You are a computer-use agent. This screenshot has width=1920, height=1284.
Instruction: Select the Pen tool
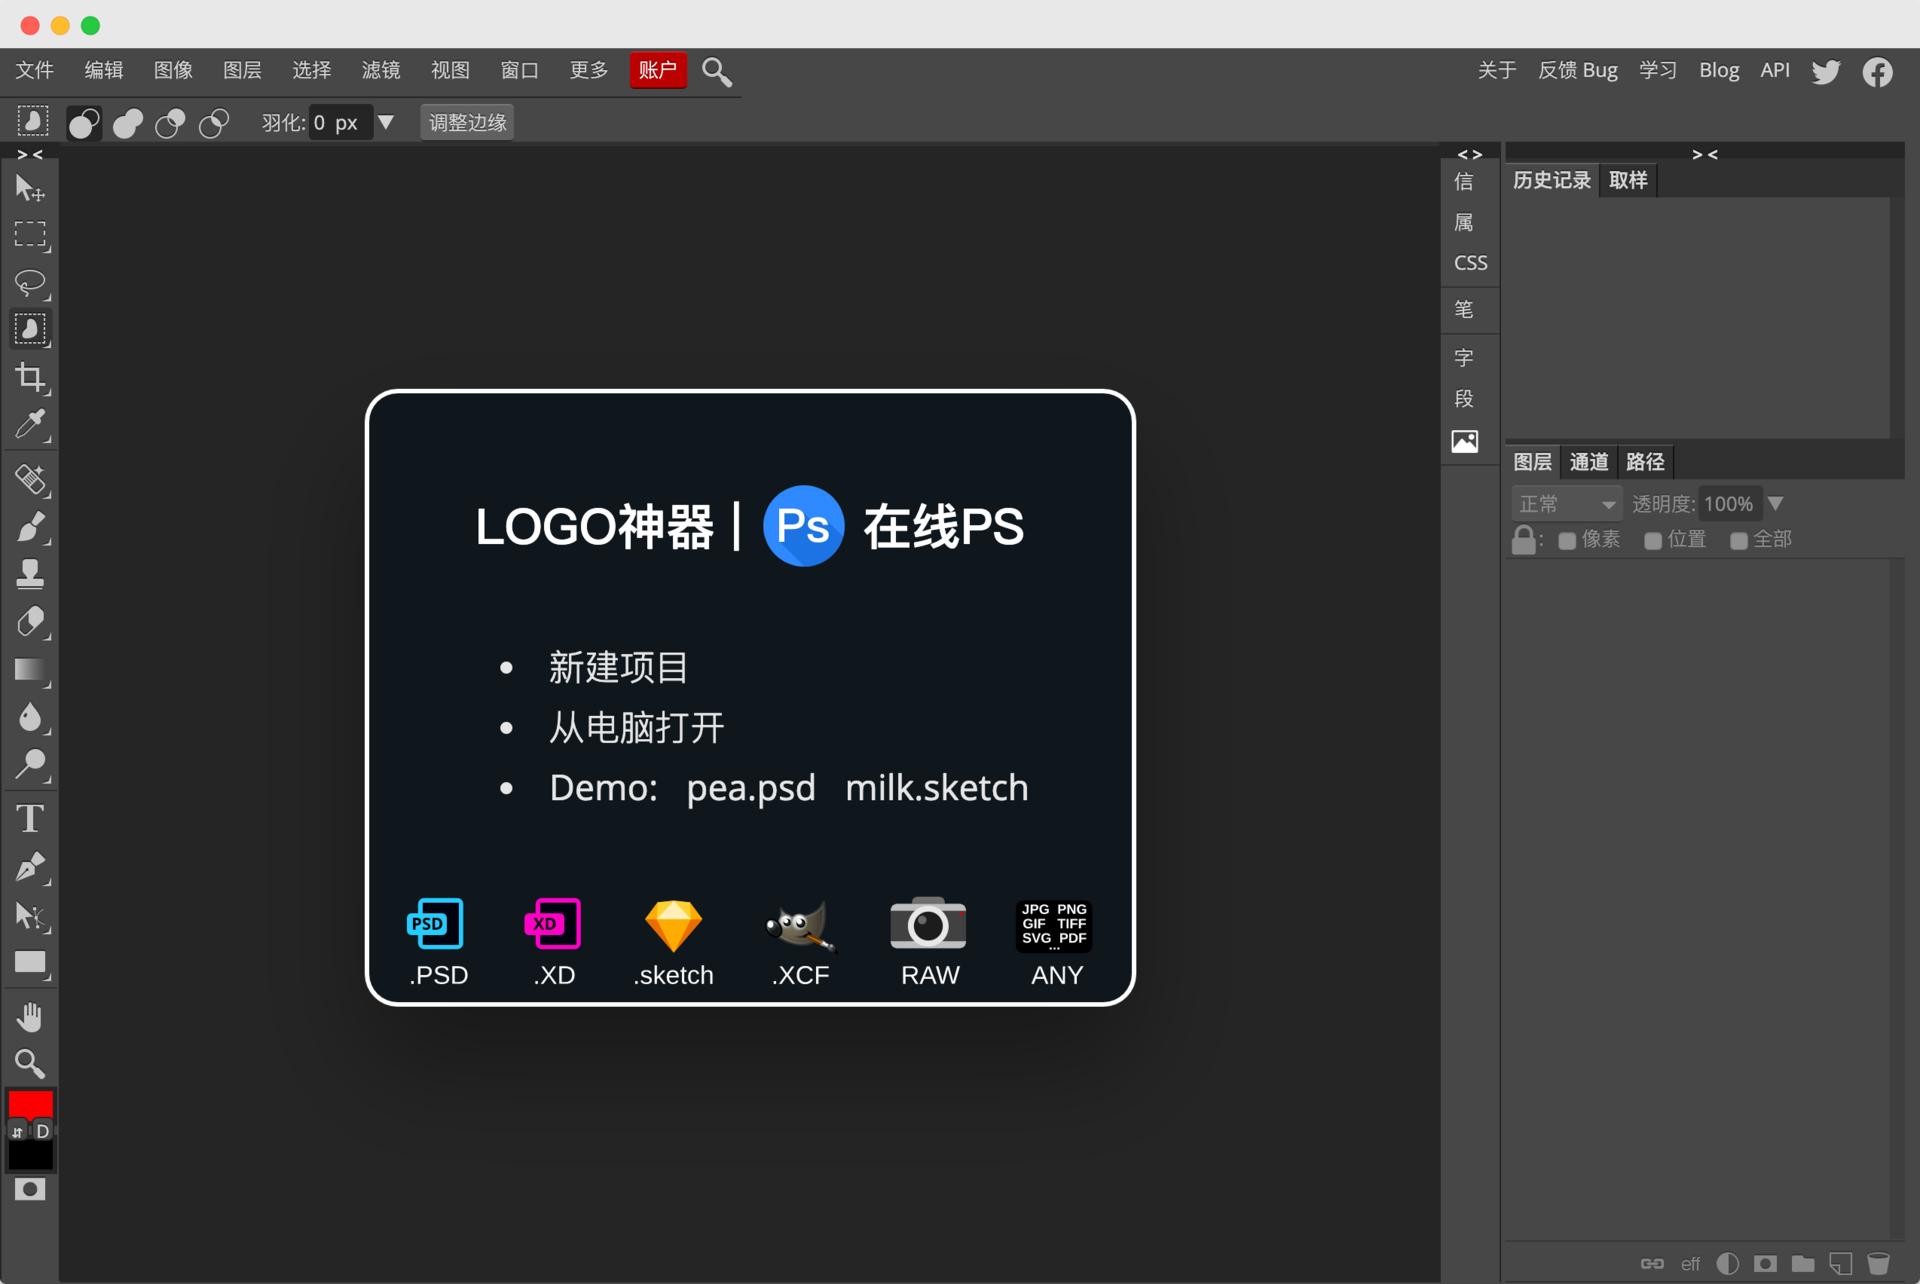click(31, 866)
